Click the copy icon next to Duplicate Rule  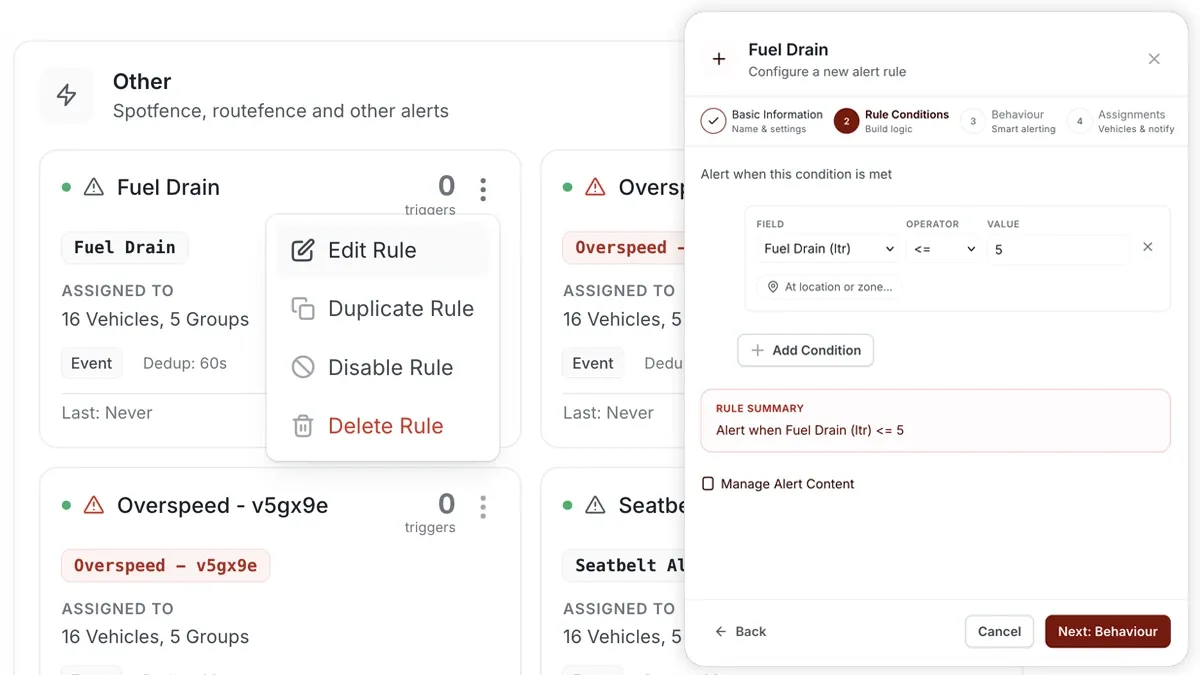click(303, 308)
